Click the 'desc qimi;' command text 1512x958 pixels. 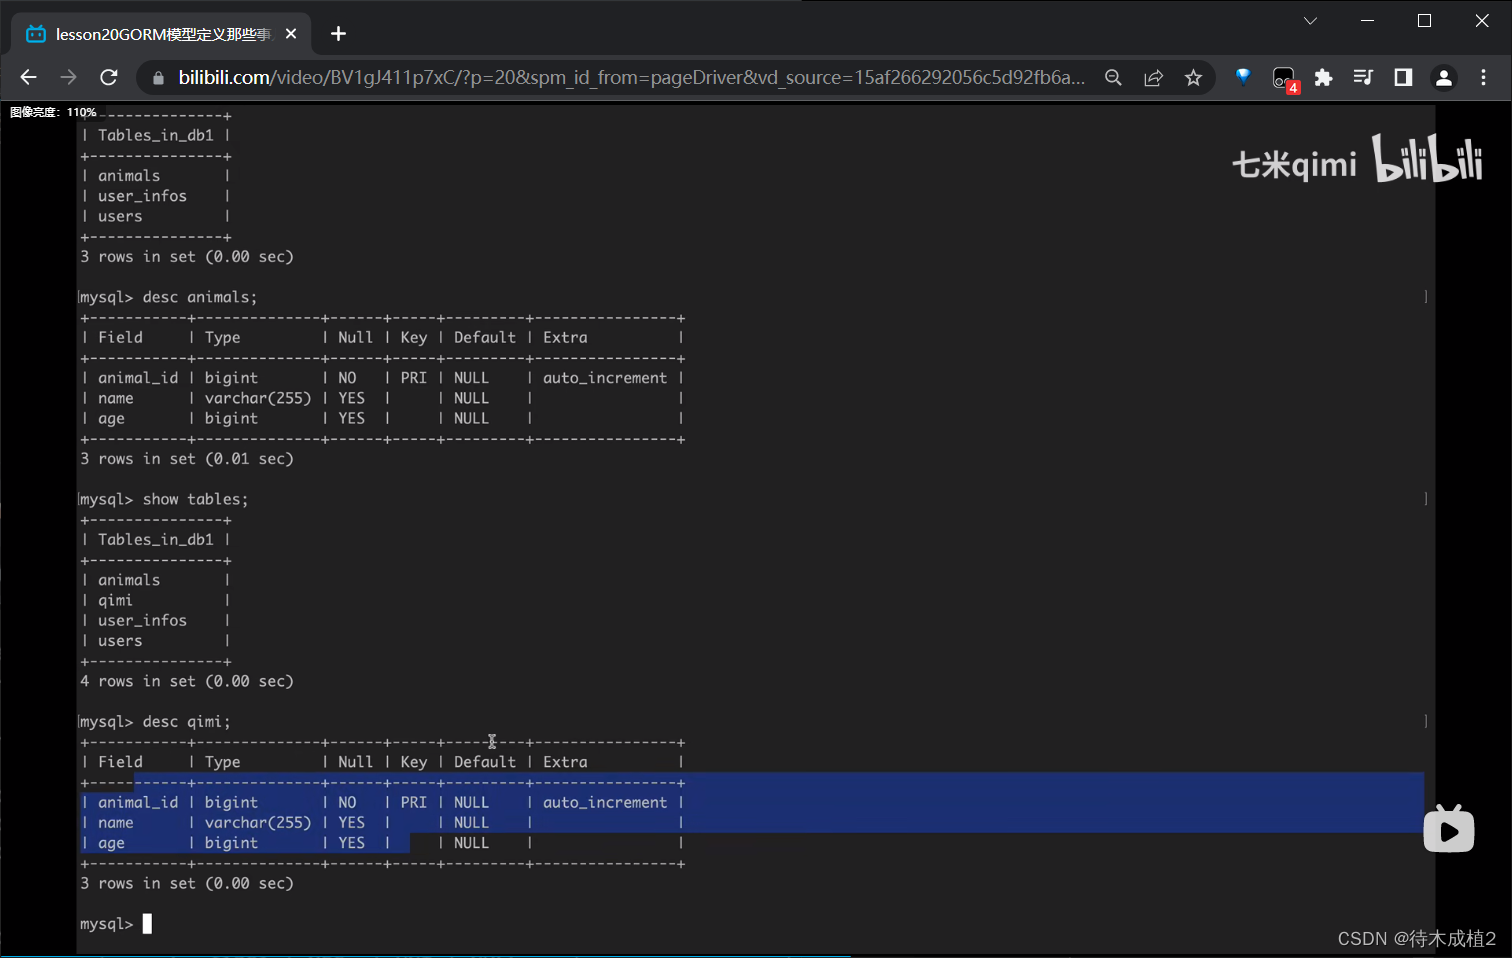pos(186,721)
